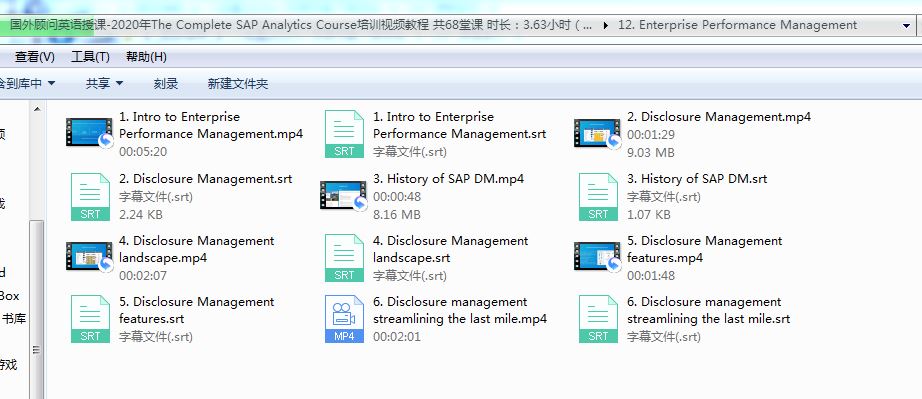Select file name 4. Disclosure Management landscape.srt
Viewport: 922px width, 399px height.
pos(450,249)
